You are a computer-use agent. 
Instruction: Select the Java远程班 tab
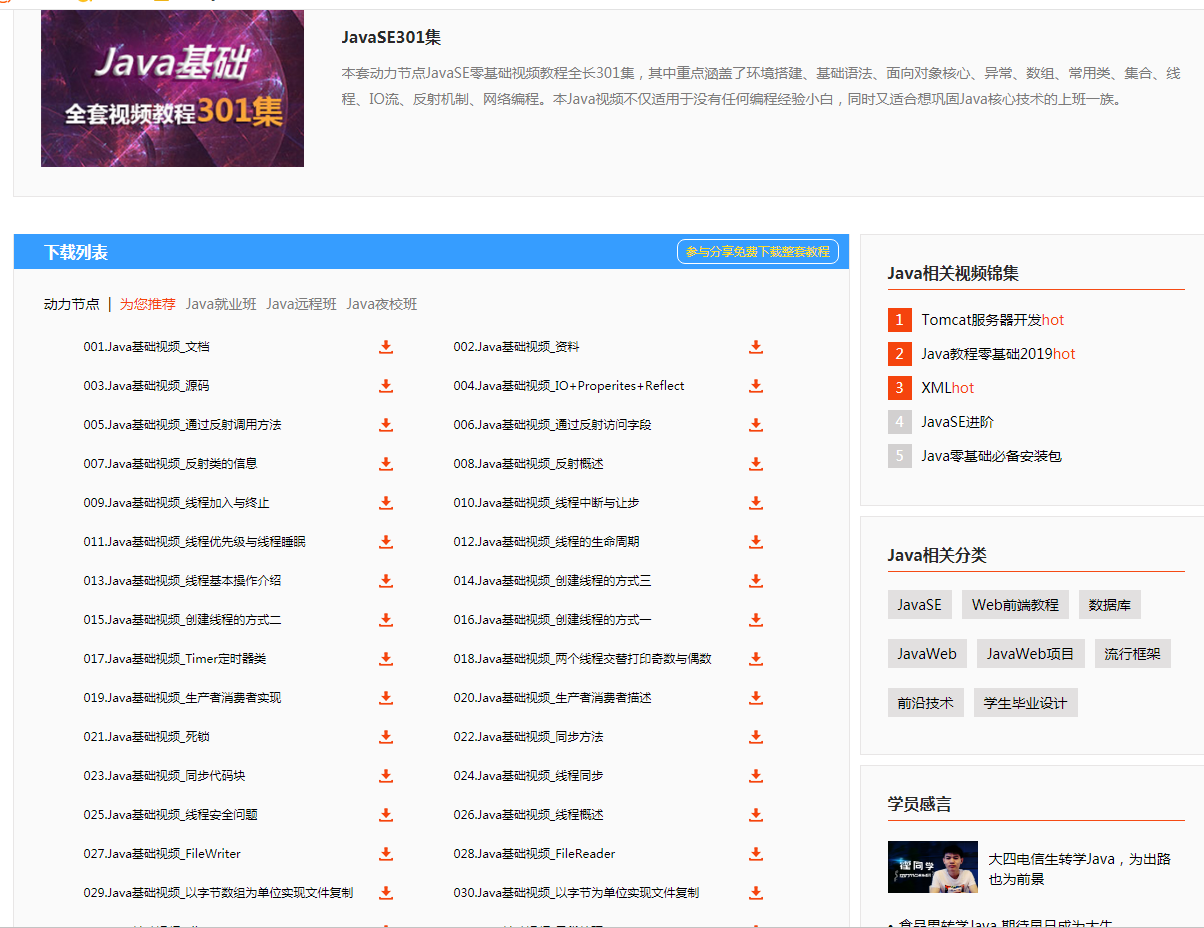pos(301,304)
